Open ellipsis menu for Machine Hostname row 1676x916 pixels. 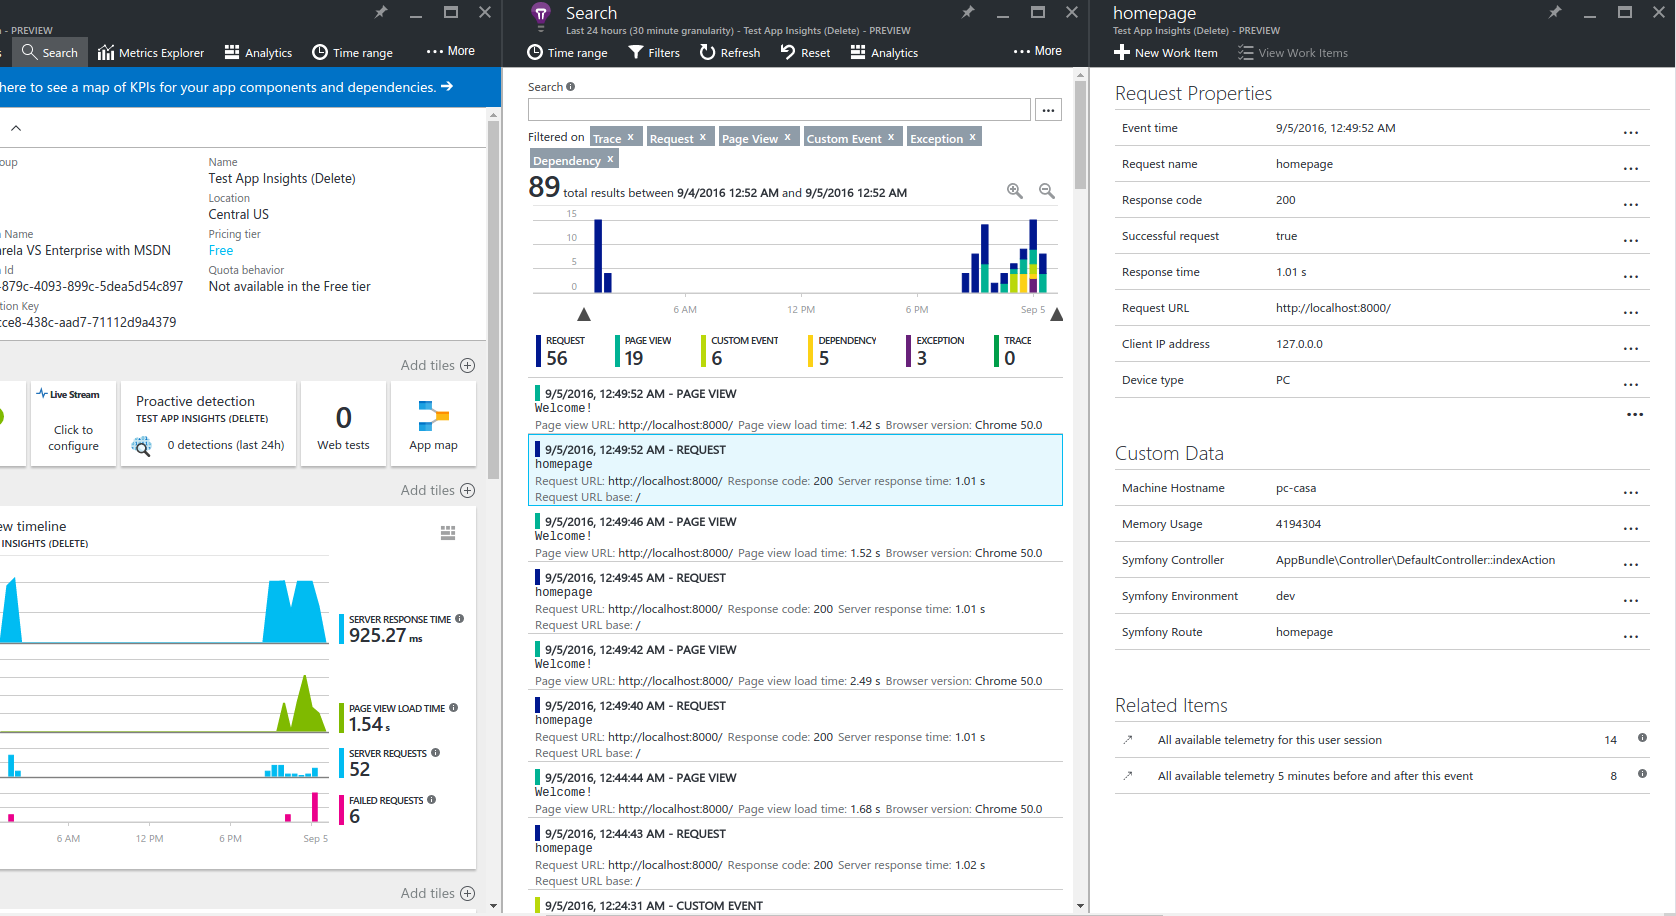pos(1631,493)
